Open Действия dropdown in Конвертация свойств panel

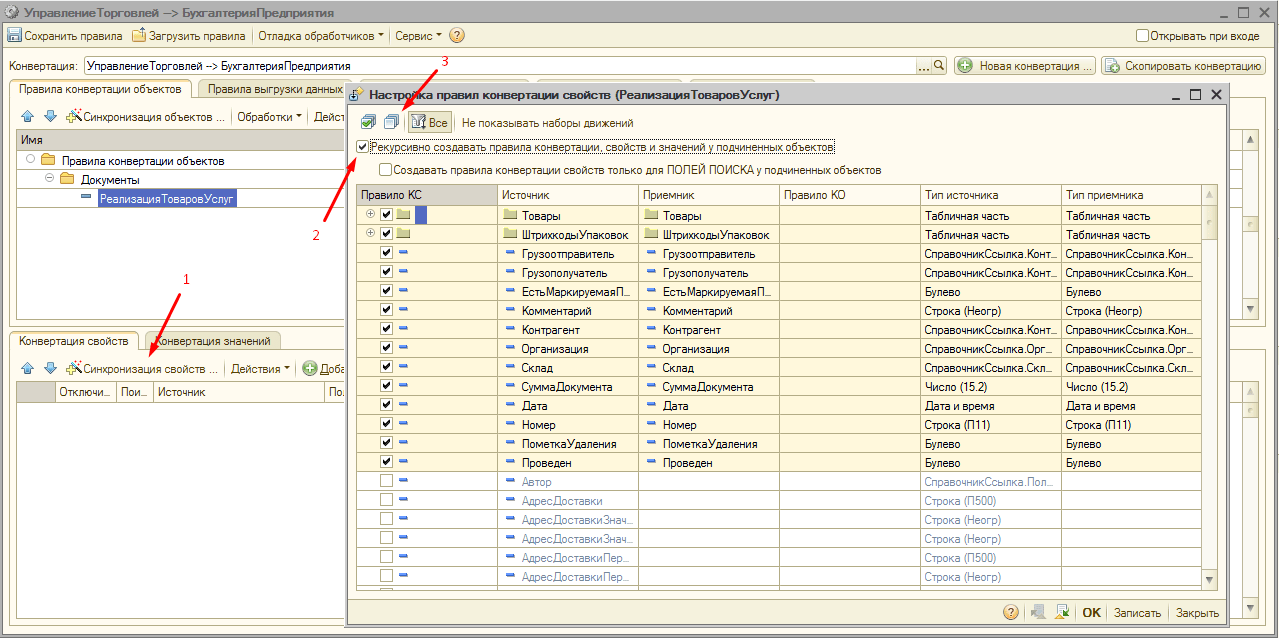click(260, 368)
